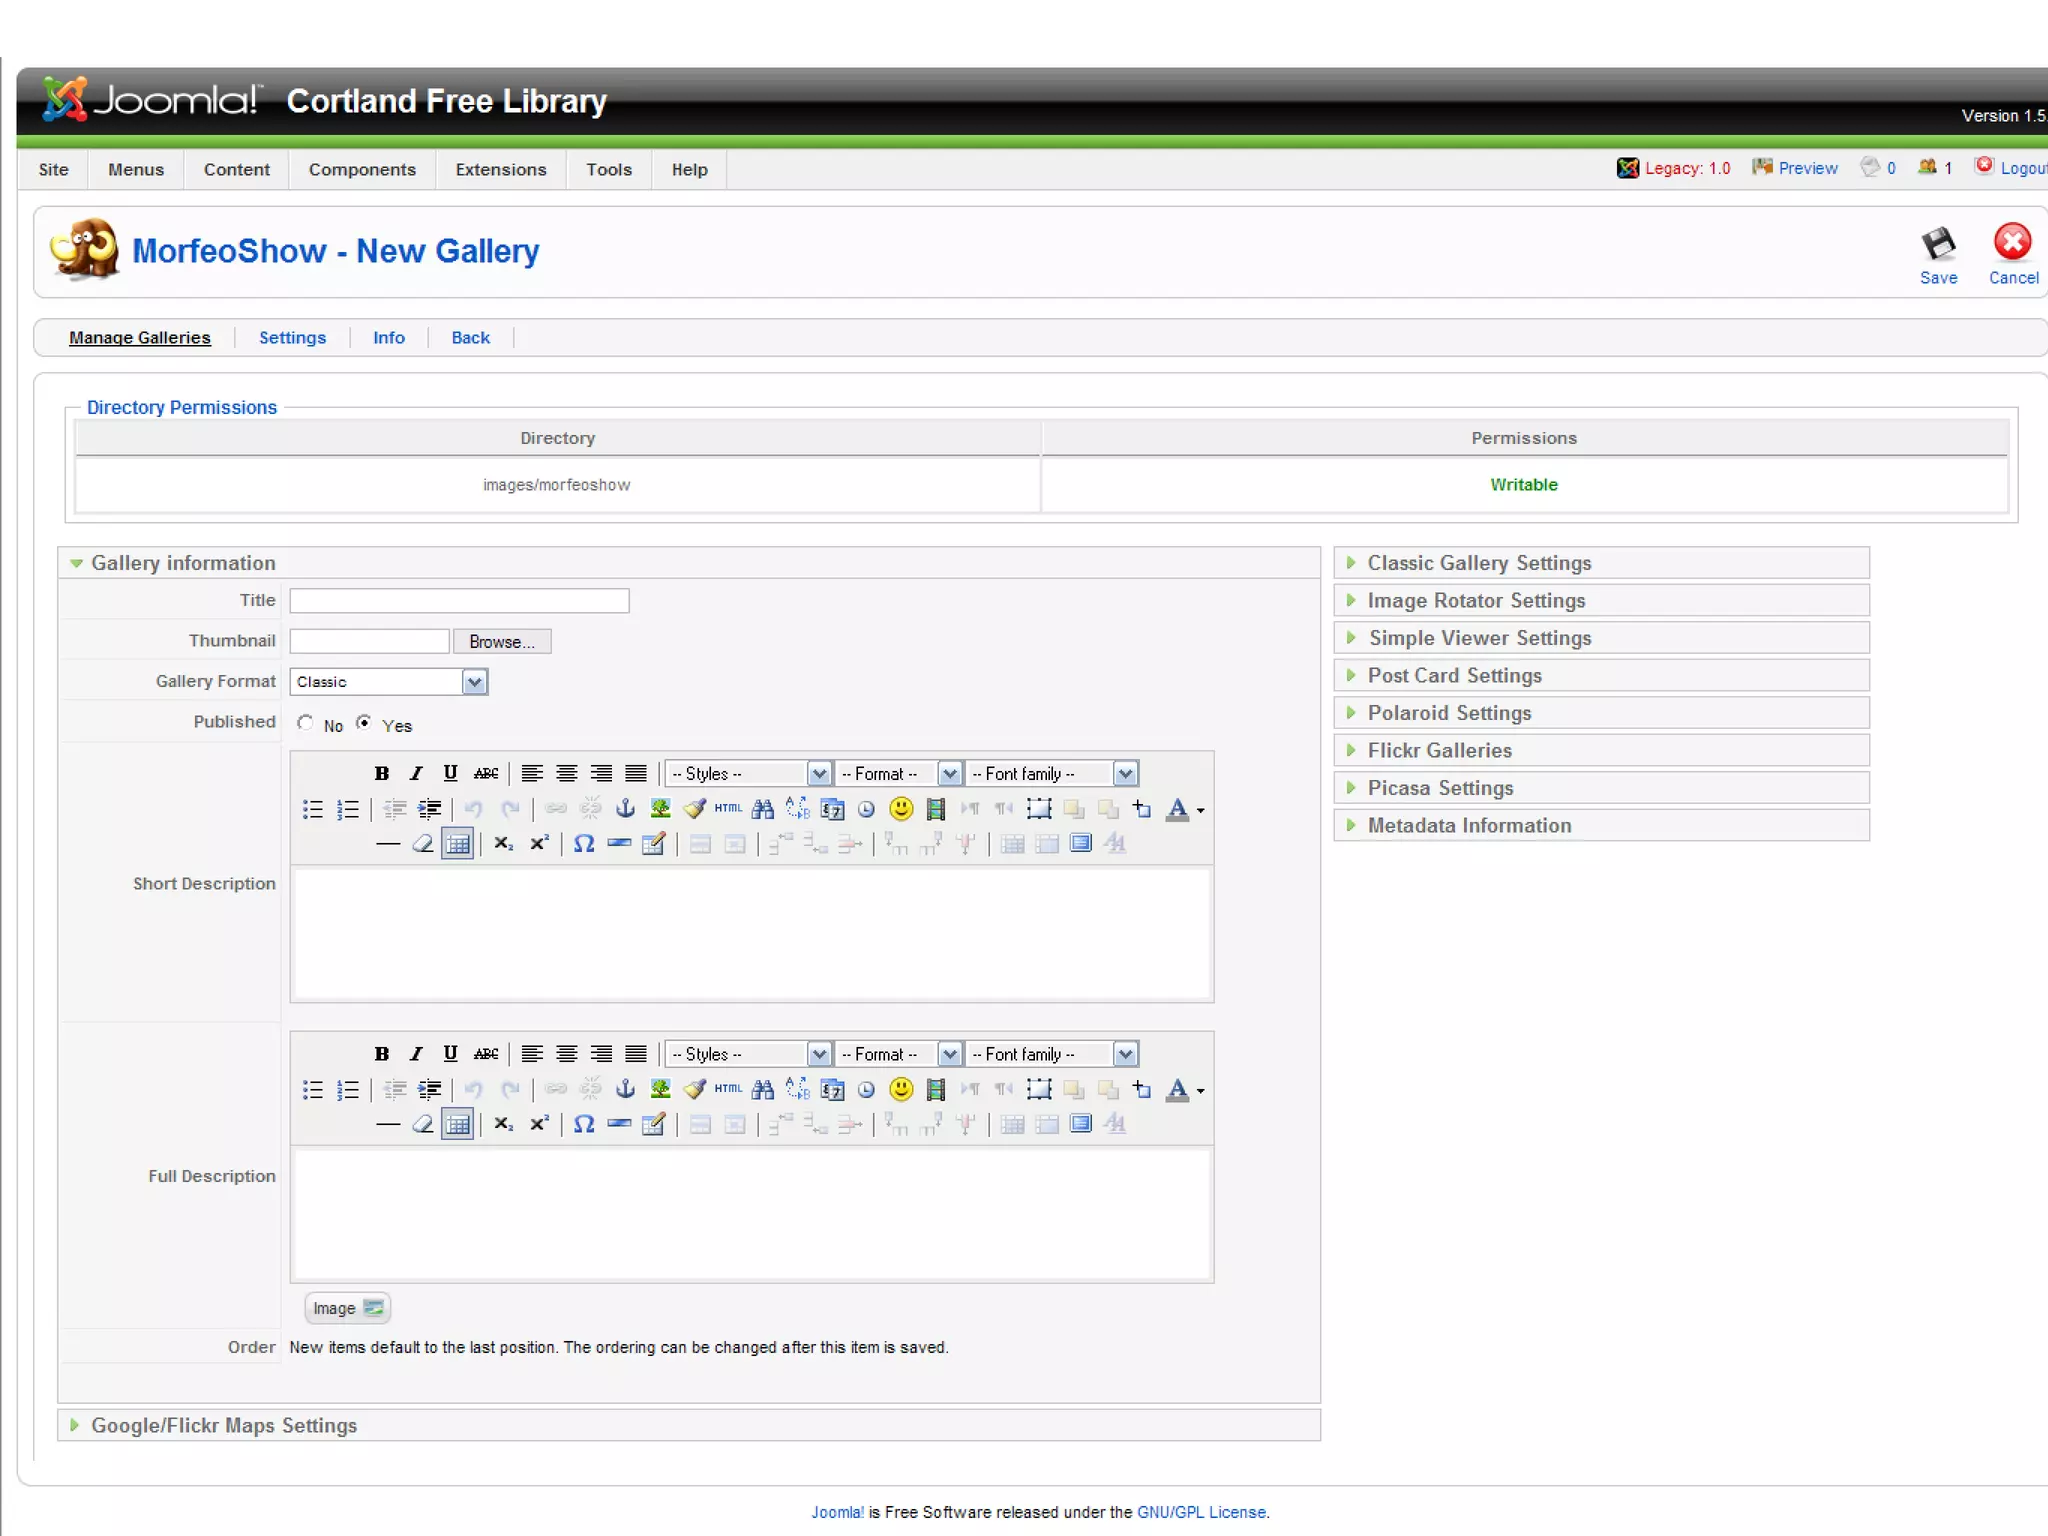Screen dimensions: 2048x1536
Task: Apply superscript in Short Description editor
Action: tap(539, 843)
